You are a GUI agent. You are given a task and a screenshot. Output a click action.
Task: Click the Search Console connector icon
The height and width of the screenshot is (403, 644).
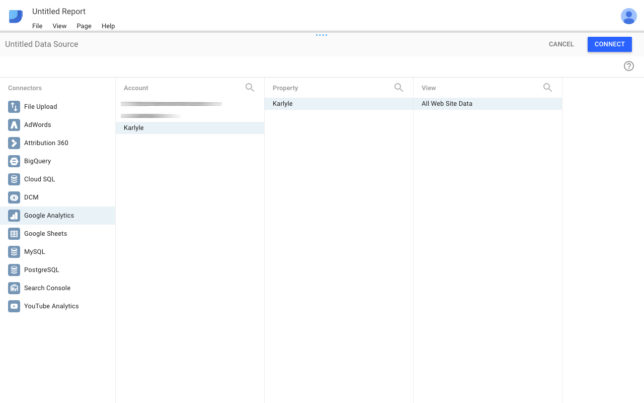[14, 288]
